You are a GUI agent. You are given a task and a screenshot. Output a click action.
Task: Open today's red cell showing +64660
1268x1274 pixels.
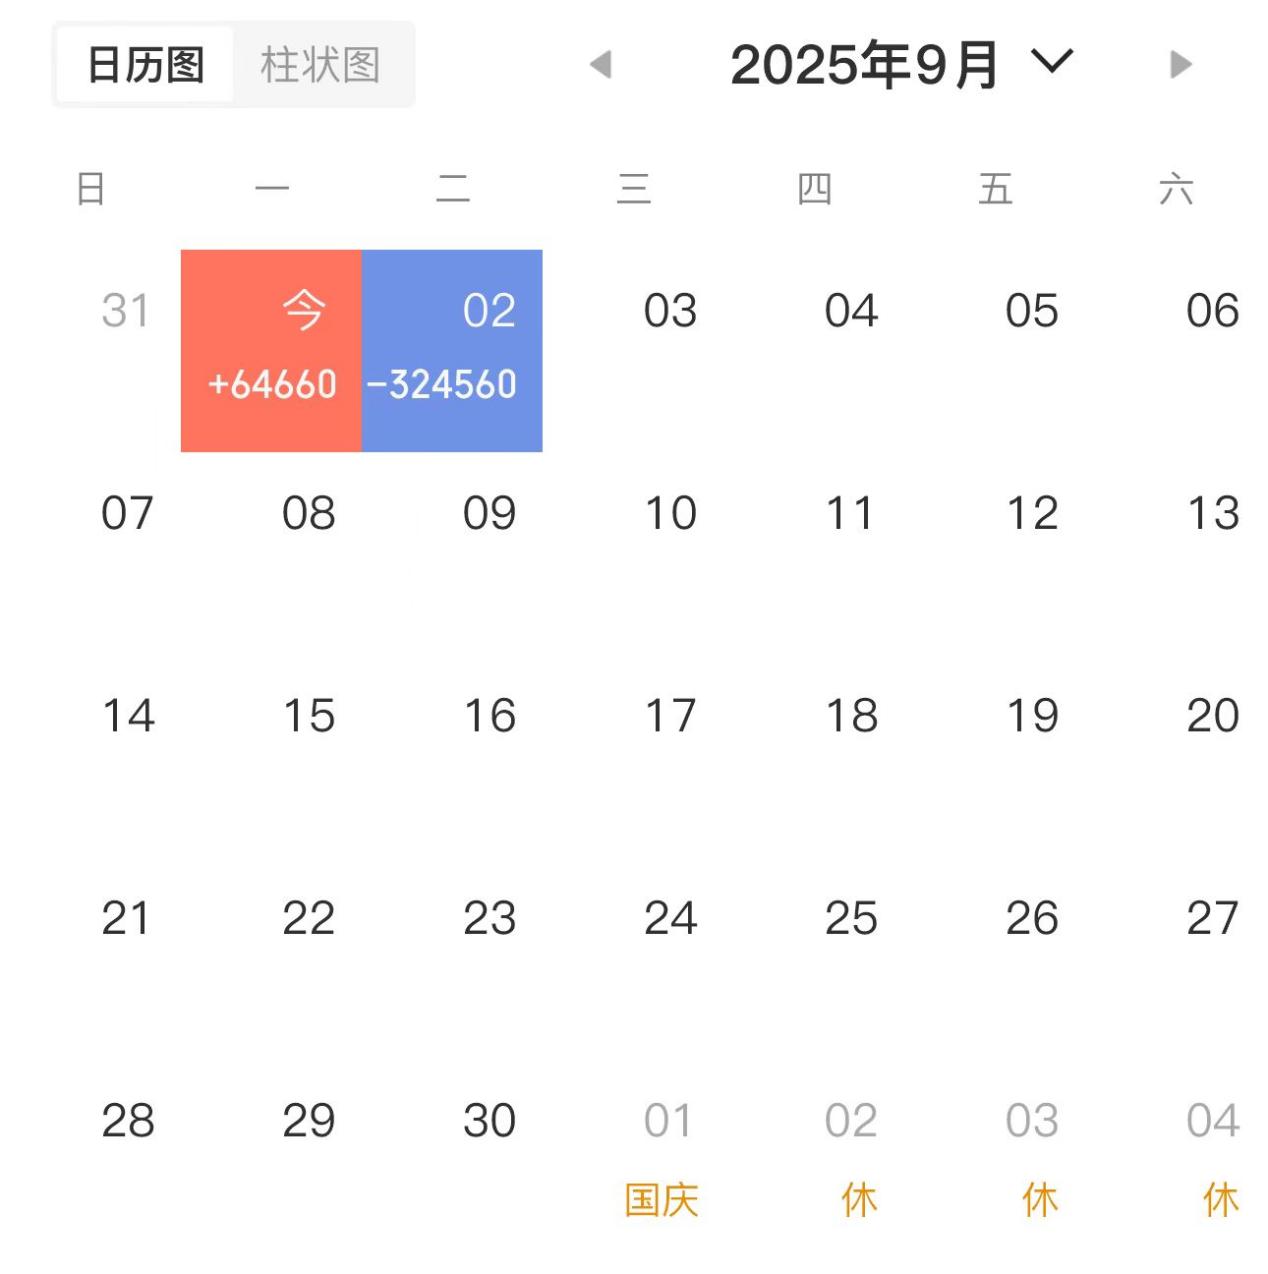(x=271, y=351)
